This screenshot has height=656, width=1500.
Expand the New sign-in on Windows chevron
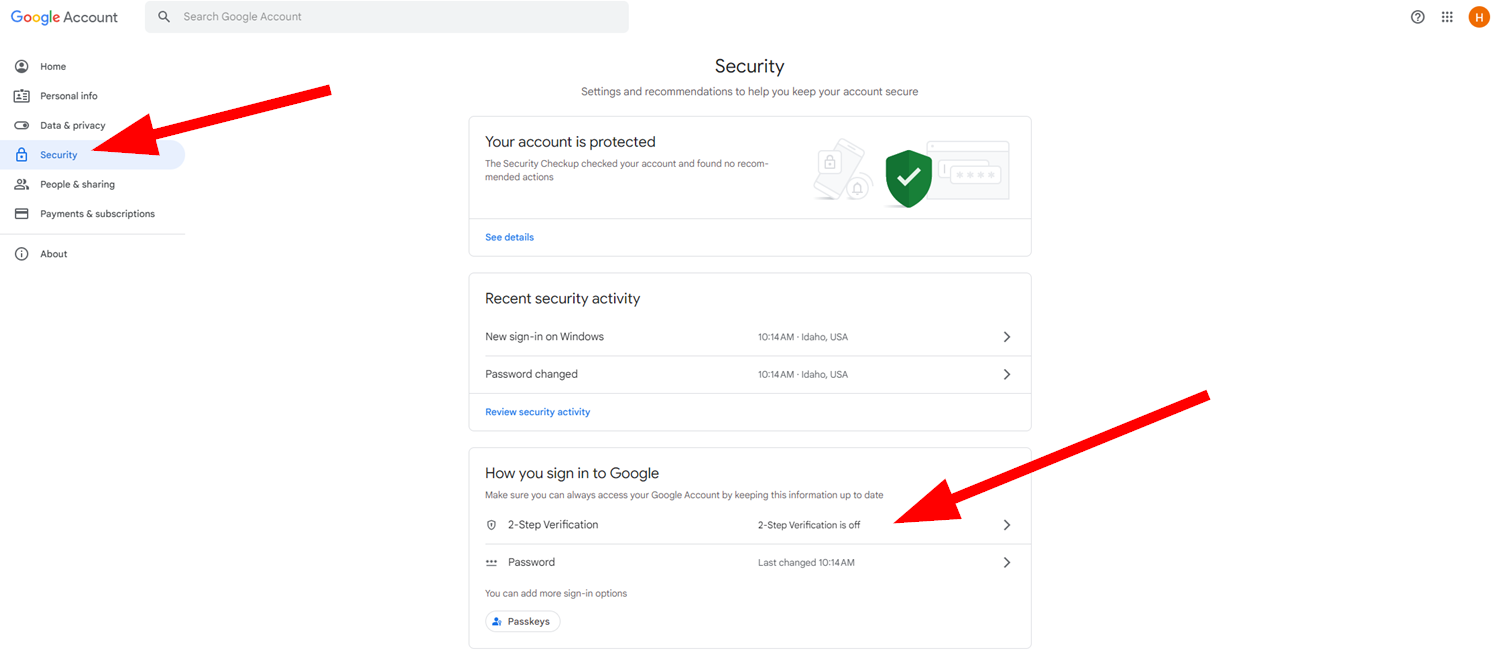1007,337
